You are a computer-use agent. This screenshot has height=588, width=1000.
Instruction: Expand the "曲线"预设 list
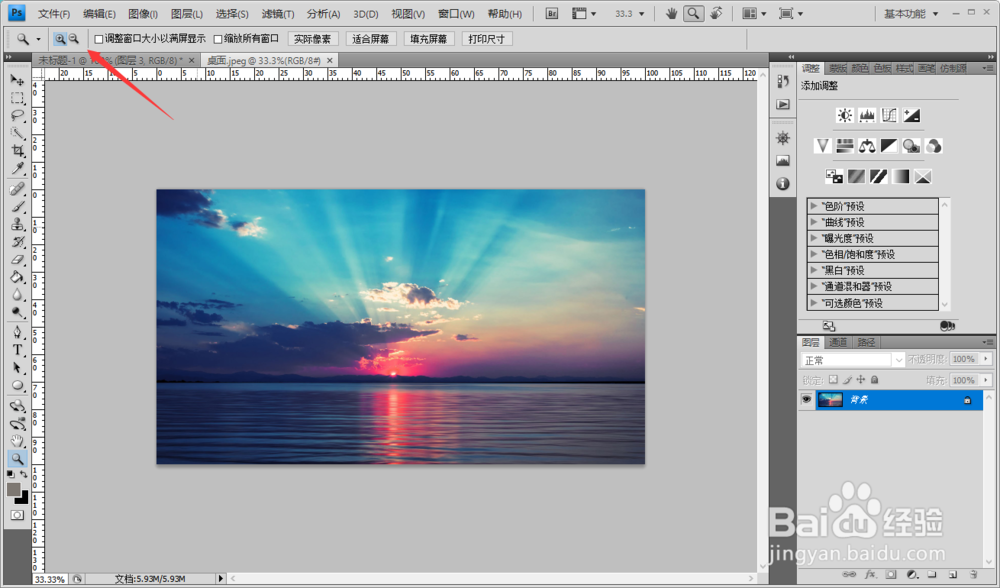[814, 222]
